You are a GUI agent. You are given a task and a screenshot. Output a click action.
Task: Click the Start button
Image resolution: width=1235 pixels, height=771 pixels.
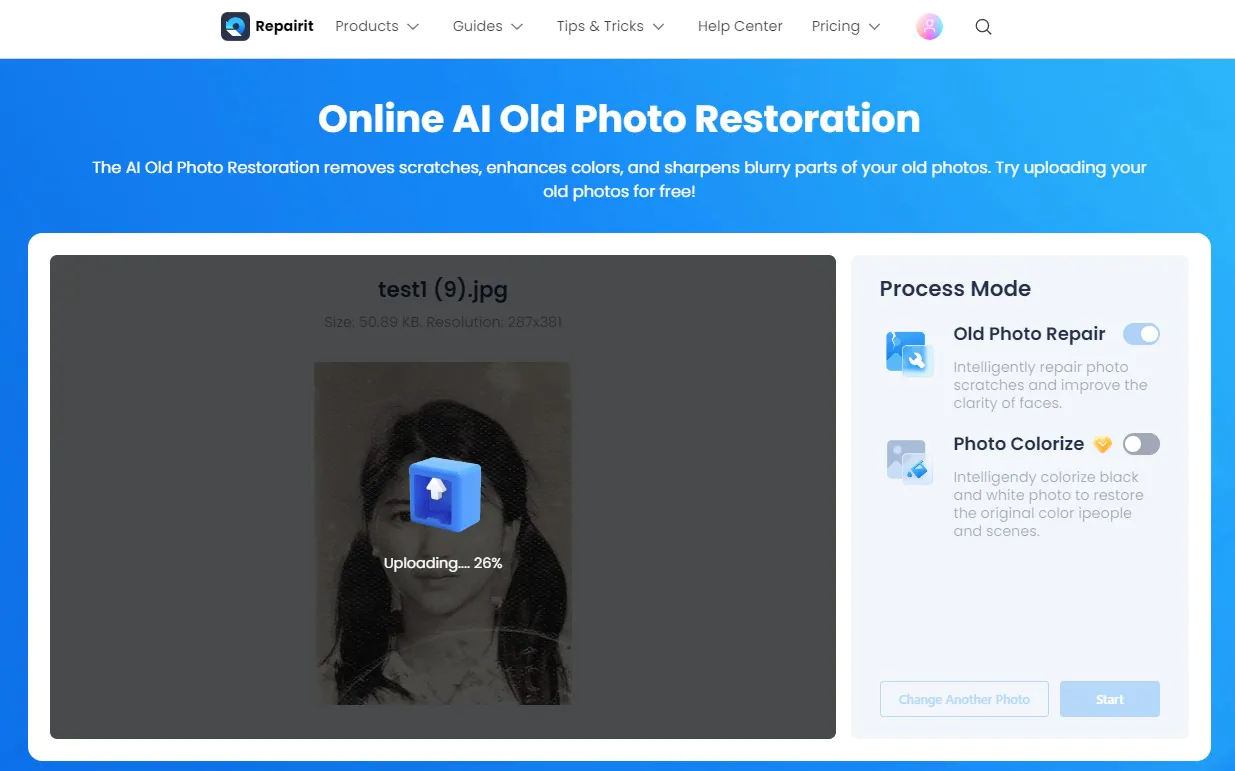[x=1110, y=699]
